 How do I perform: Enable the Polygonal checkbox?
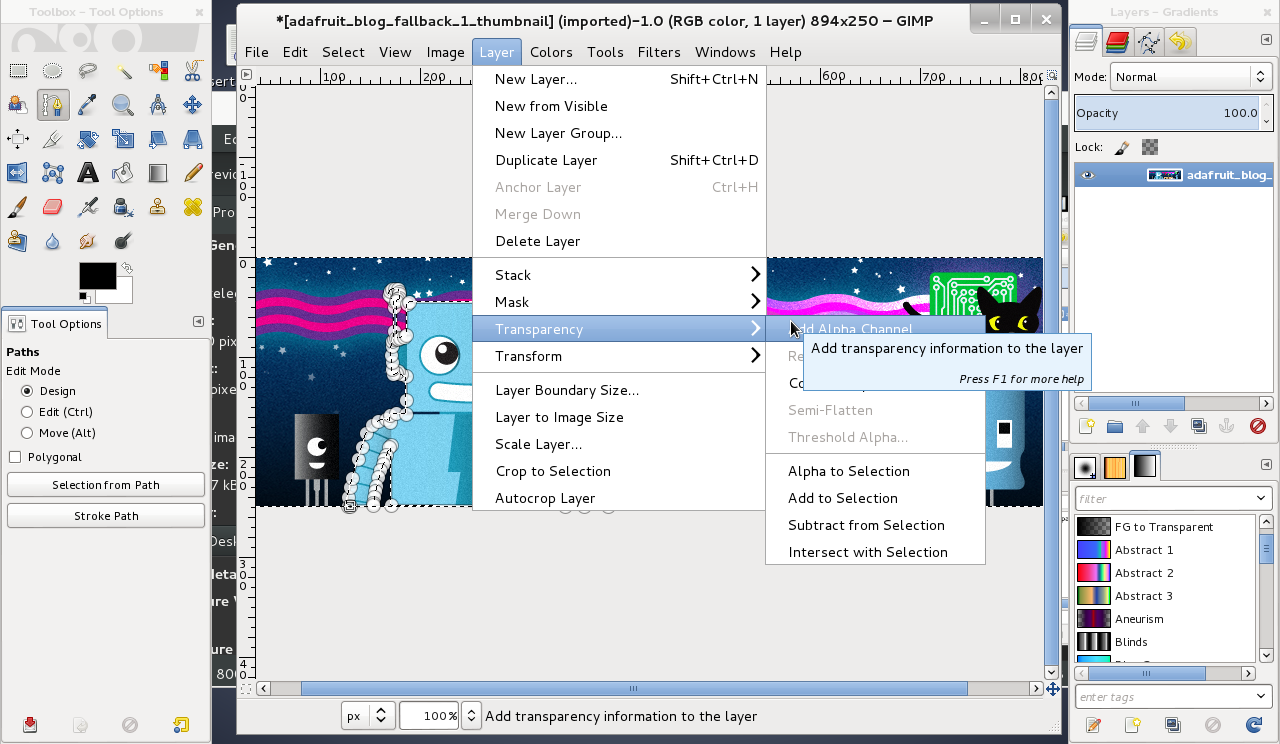pyautogui.click(x=15, y=457)
